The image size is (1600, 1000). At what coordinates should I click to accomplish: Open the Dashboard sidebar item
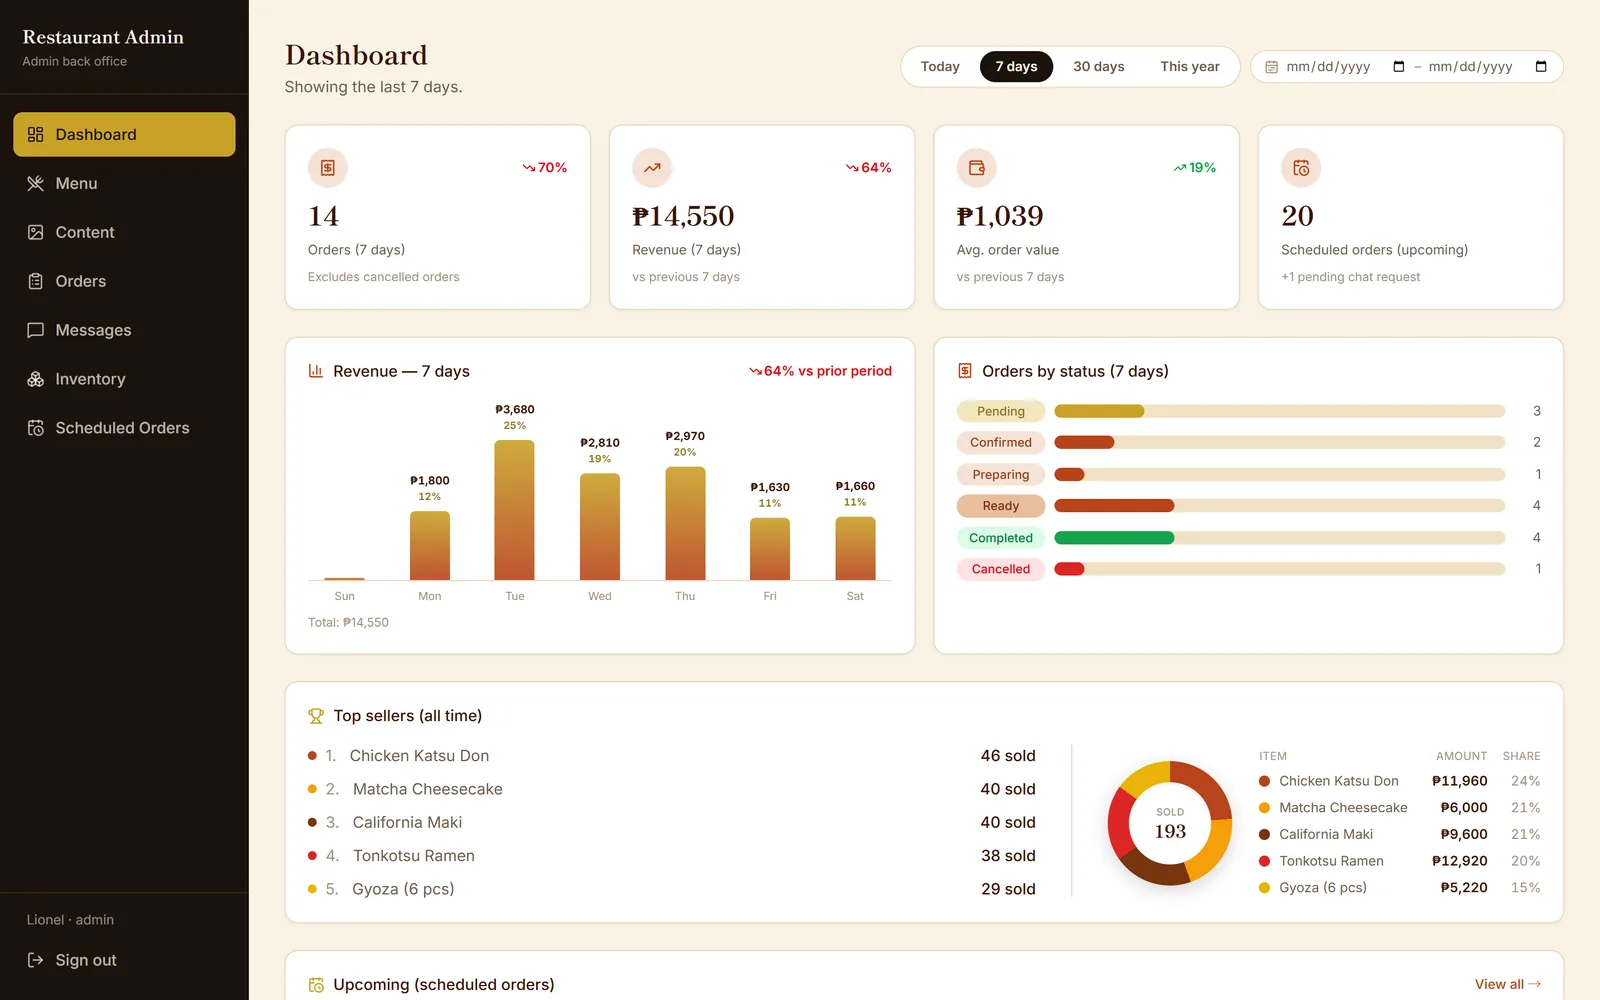[124, 134]
